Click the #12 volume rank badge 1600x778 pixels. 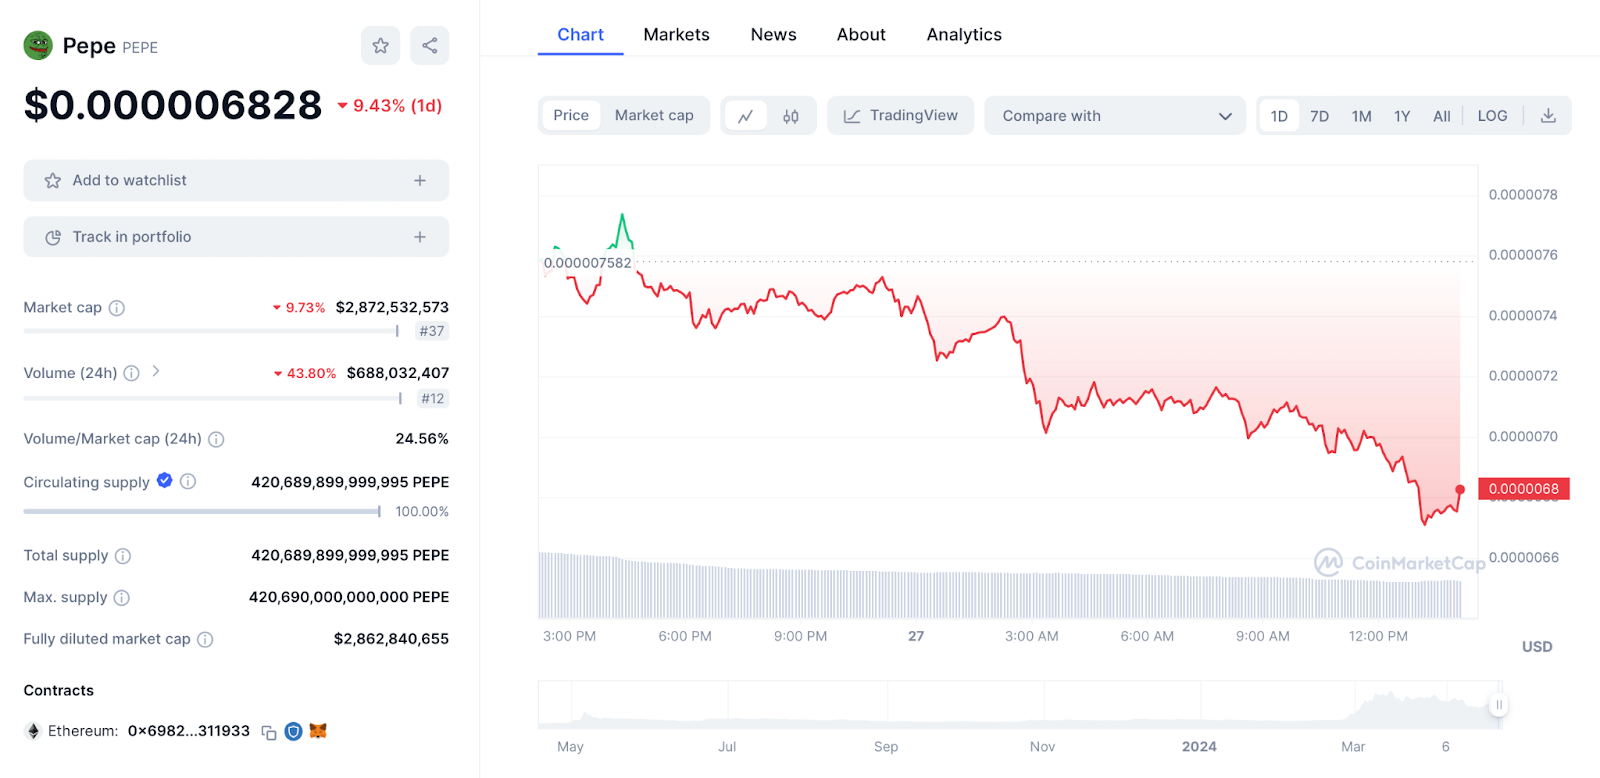(x=433, y=398)
